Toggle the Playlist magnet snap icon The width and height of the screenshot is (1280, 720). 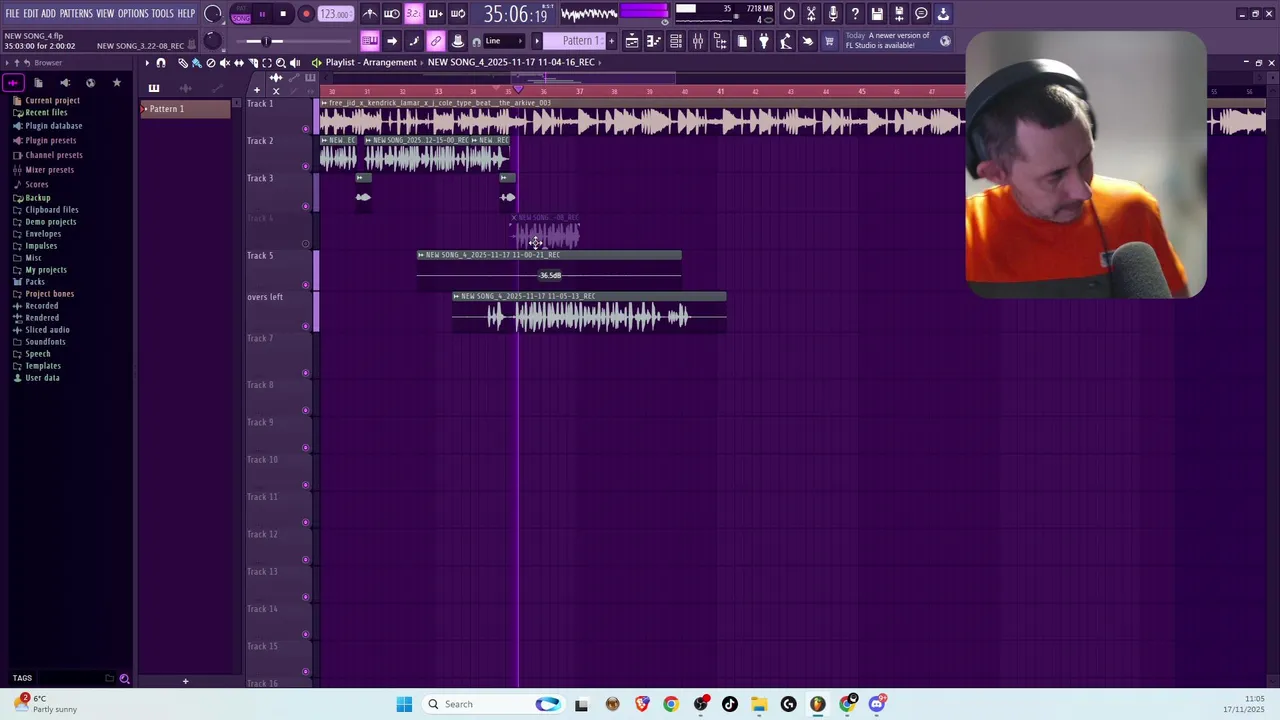(x=161, y=63)
